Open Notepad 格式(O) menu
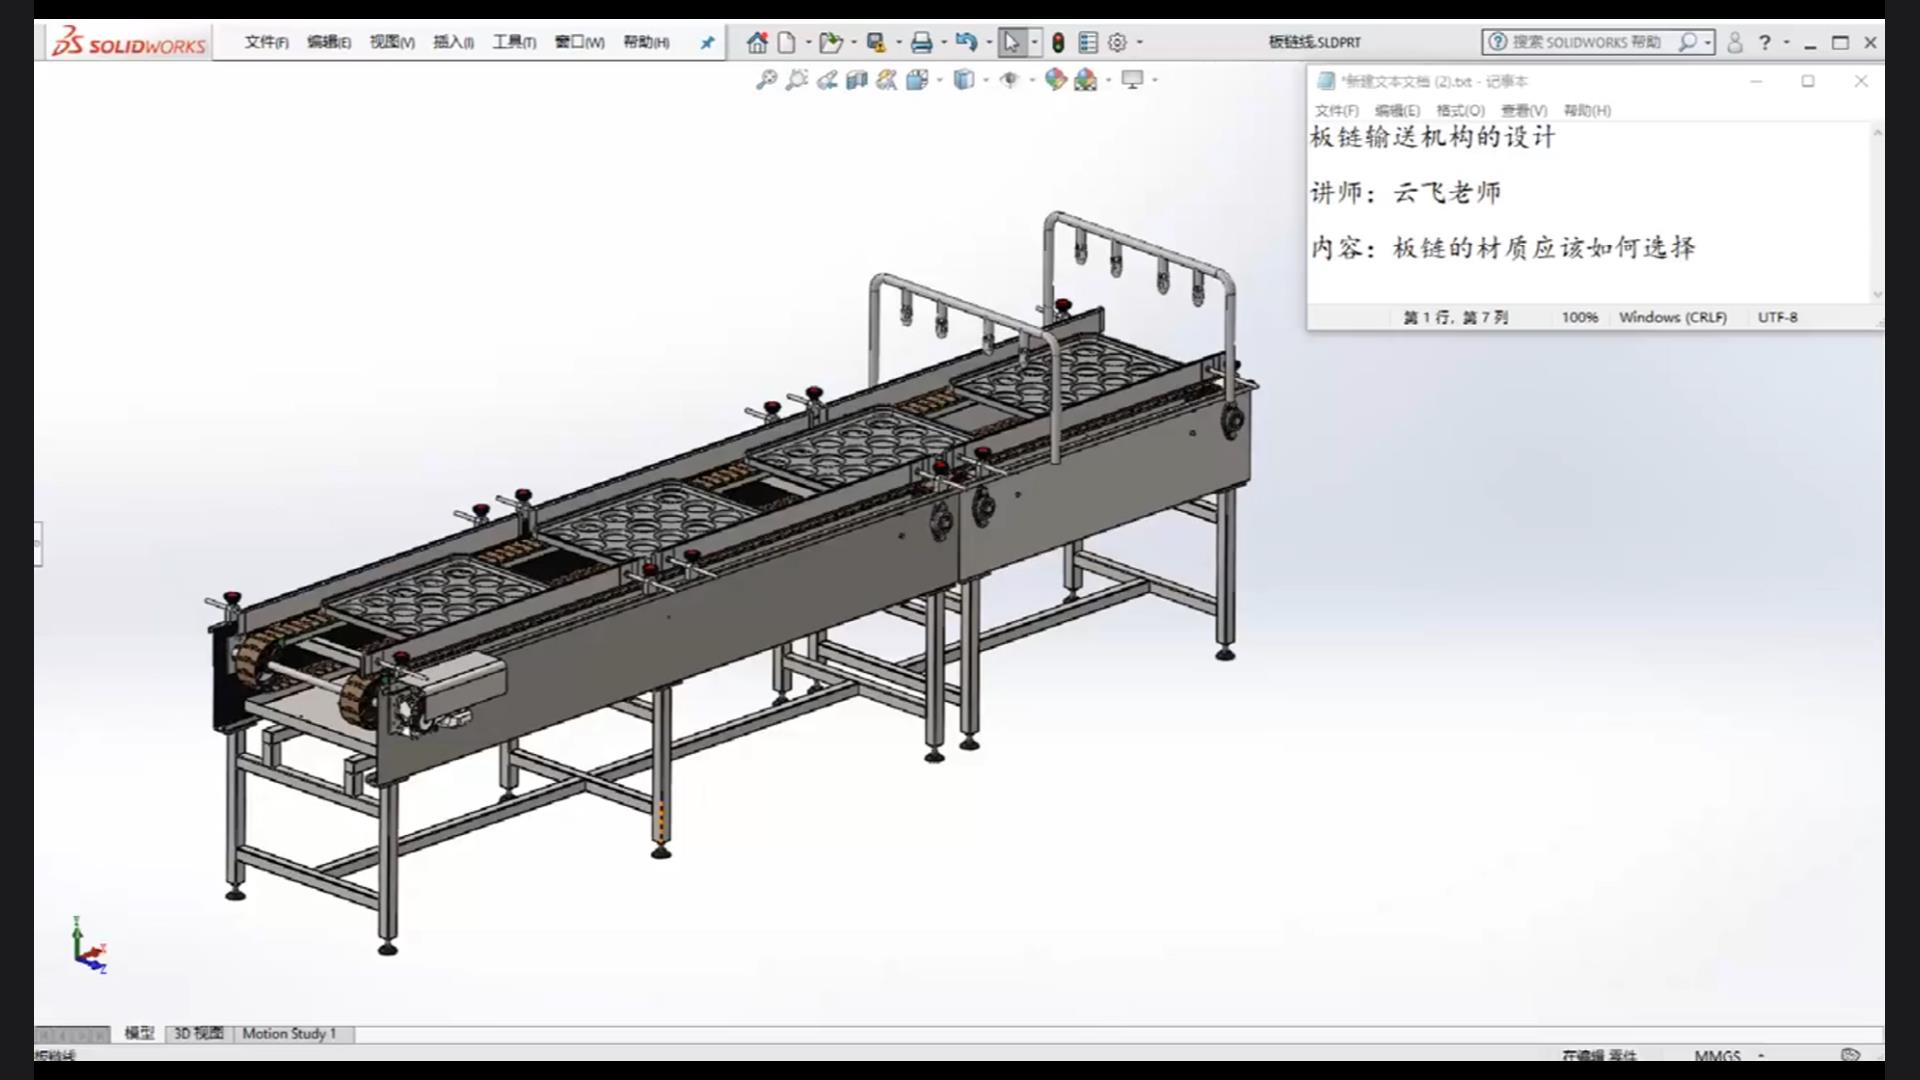 [1460, 110]
